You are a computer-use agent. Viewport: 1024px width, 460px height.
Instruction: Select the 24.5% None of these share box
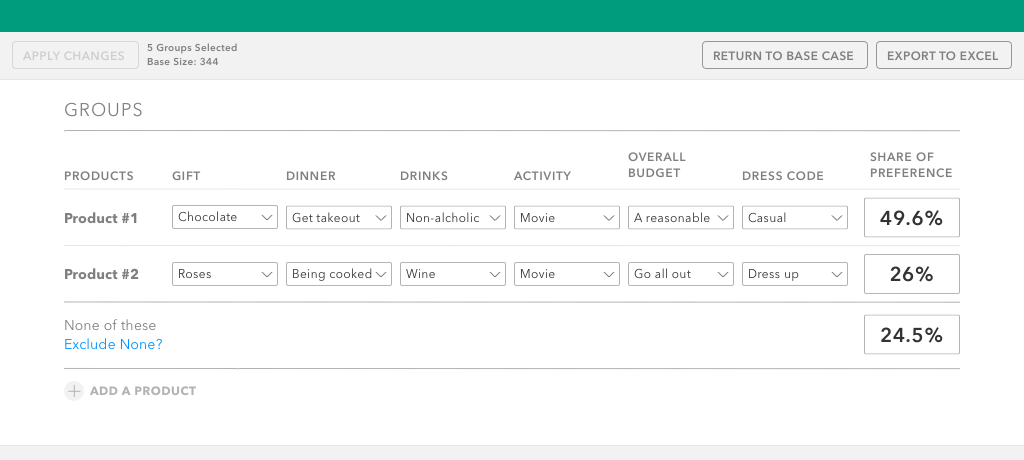pyautogui.click(x=911, y=335)
